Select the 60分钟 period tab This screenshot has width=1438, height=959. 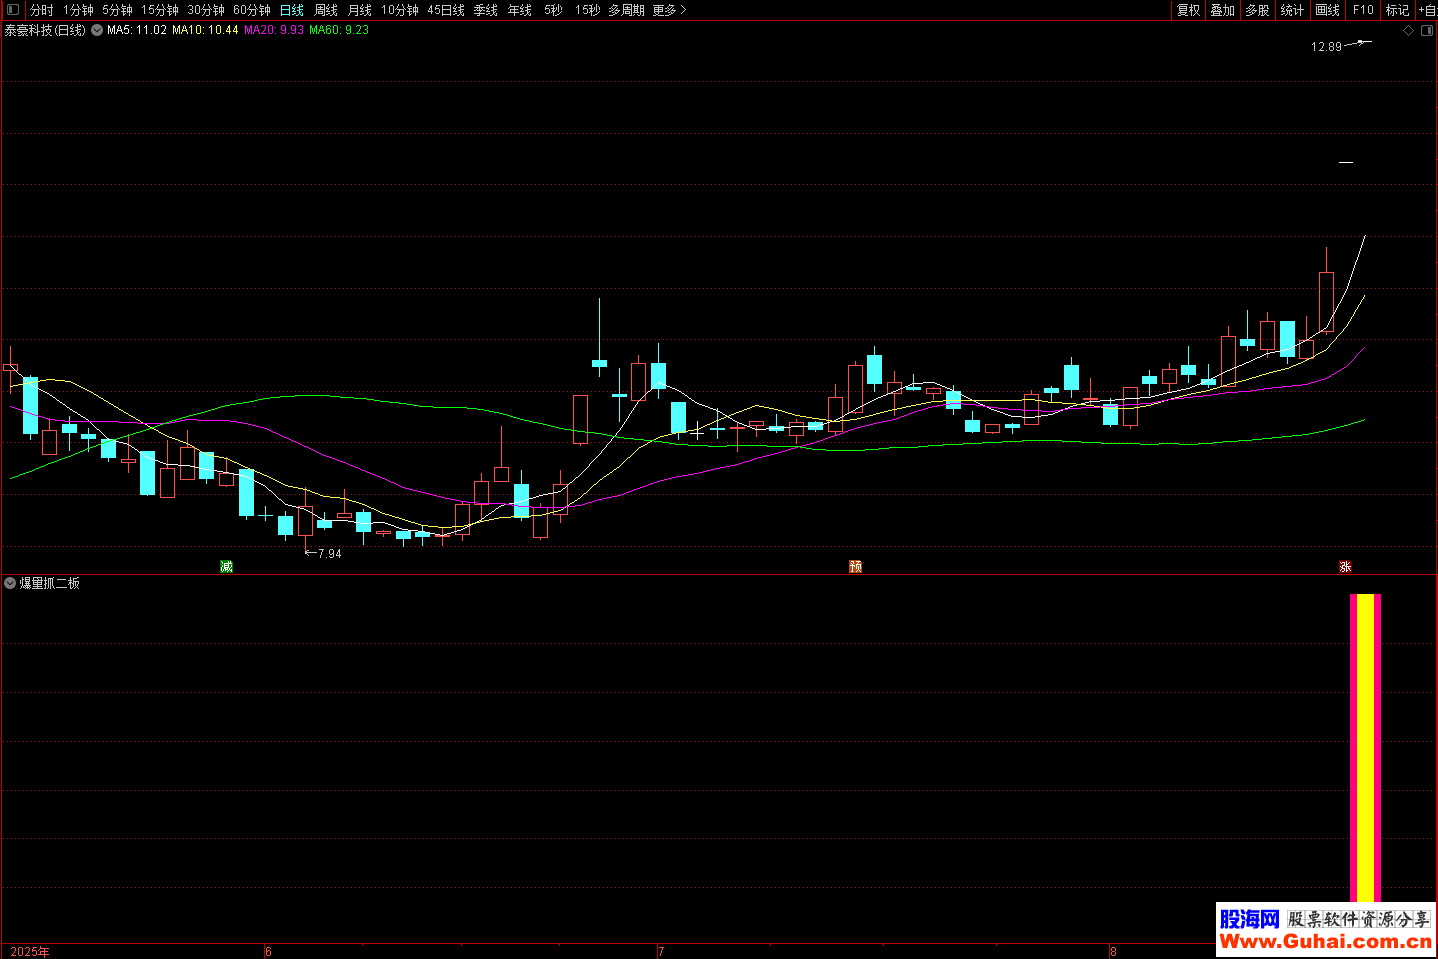coord(252,10)
